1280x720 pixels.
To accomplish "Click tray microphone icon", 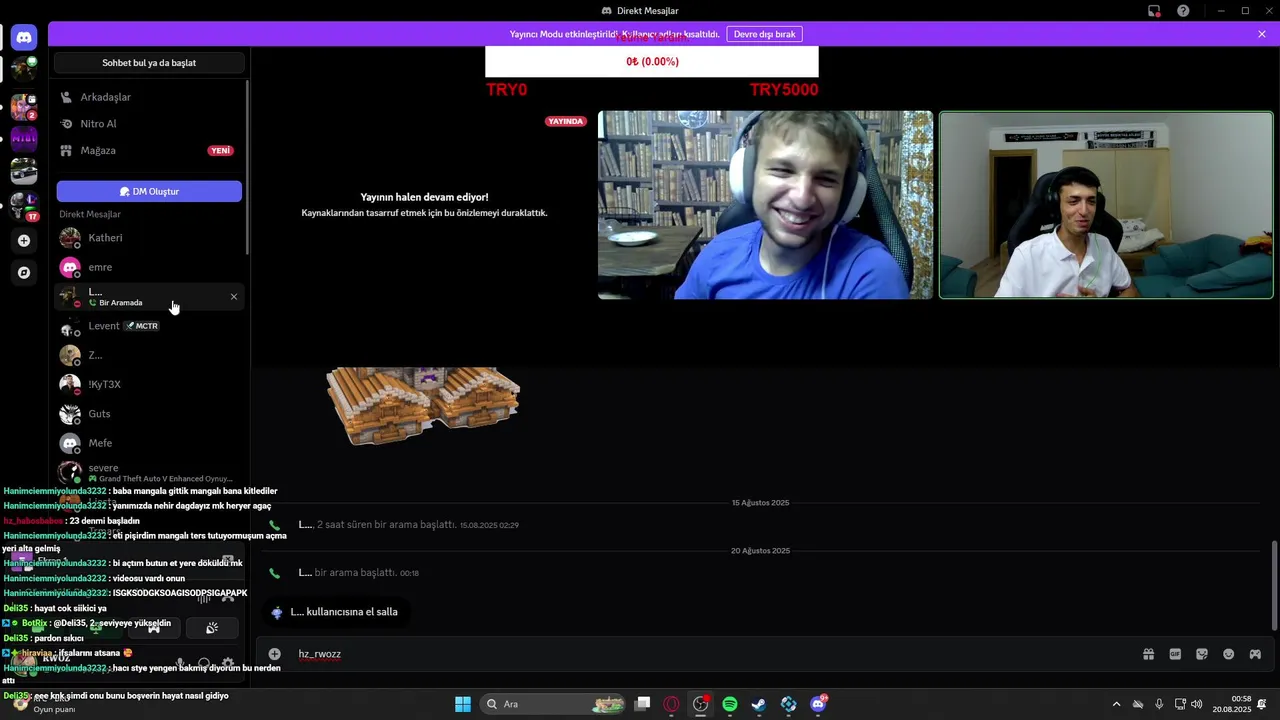I will coord(1159,704).
